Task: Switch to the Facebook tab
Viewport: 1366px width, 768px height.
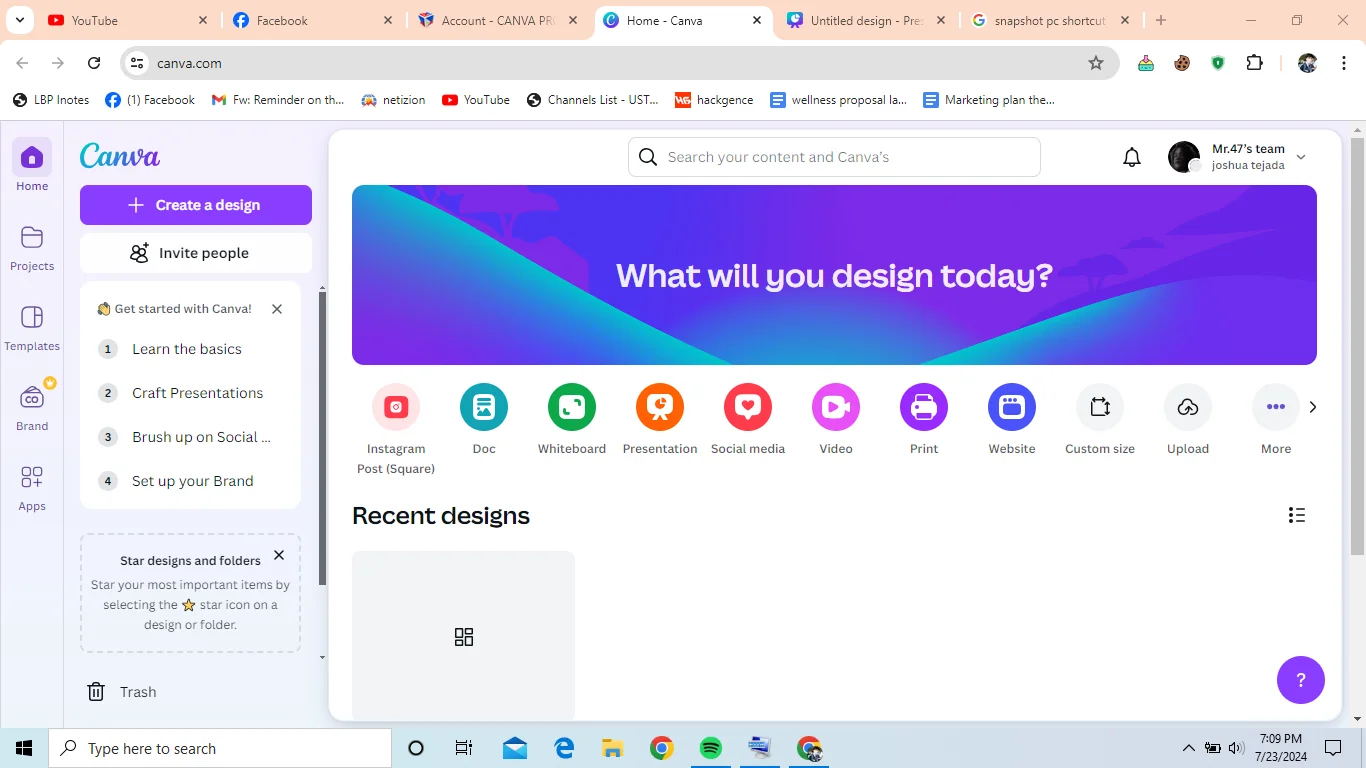Action: (x=313, y=20)
